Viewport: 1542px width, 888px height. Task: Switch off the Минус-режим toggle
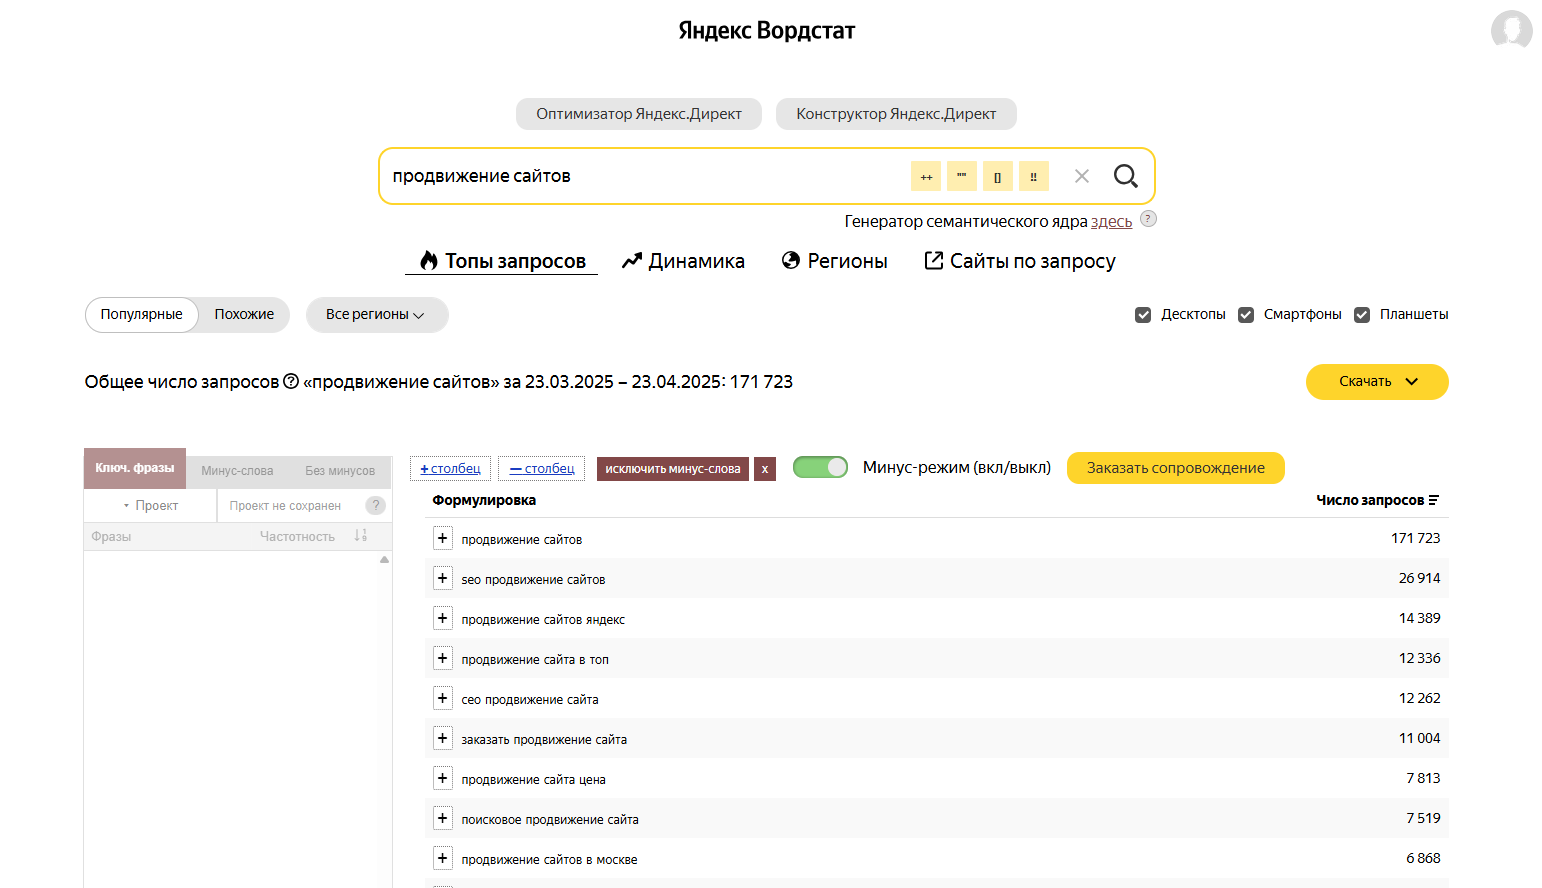820,467
